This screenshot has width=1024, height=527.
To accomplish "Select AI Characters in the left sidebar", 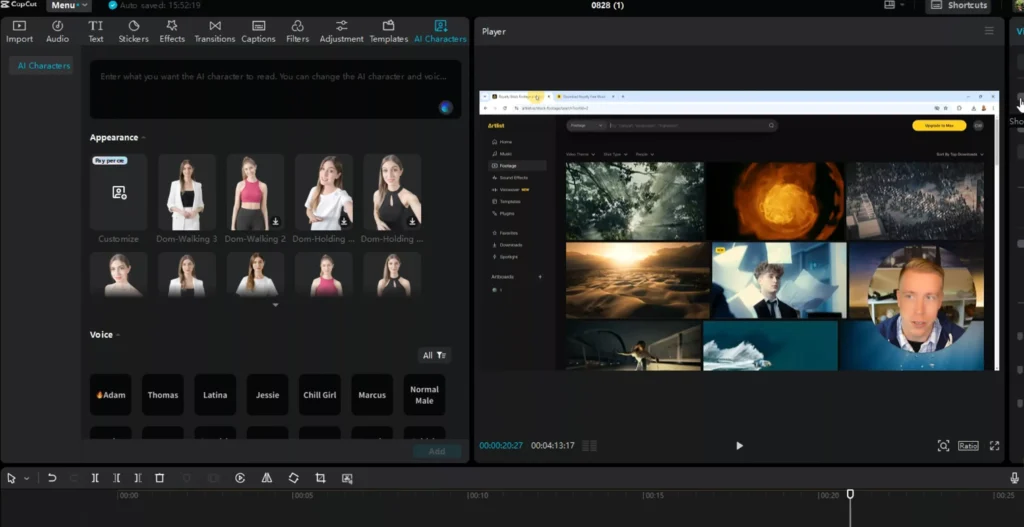I will pos(44,66).
